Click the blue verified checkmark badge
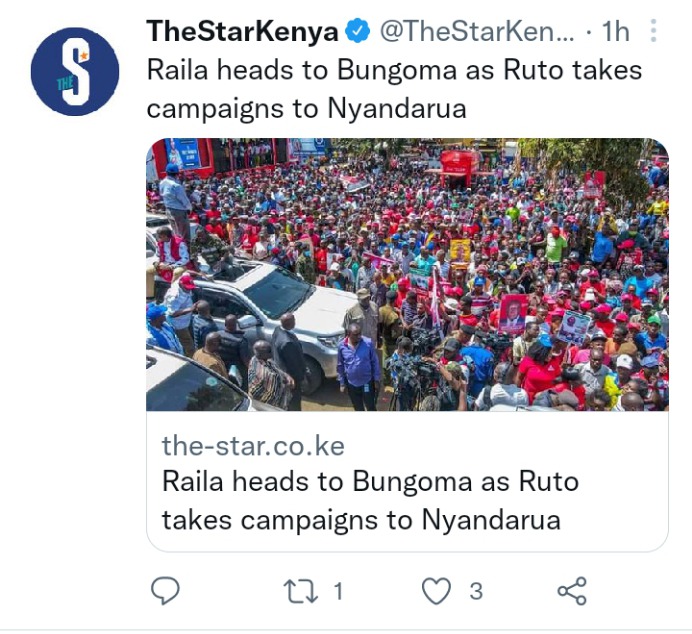The width and height of the screenshot is (692, 634). point(357,31)
